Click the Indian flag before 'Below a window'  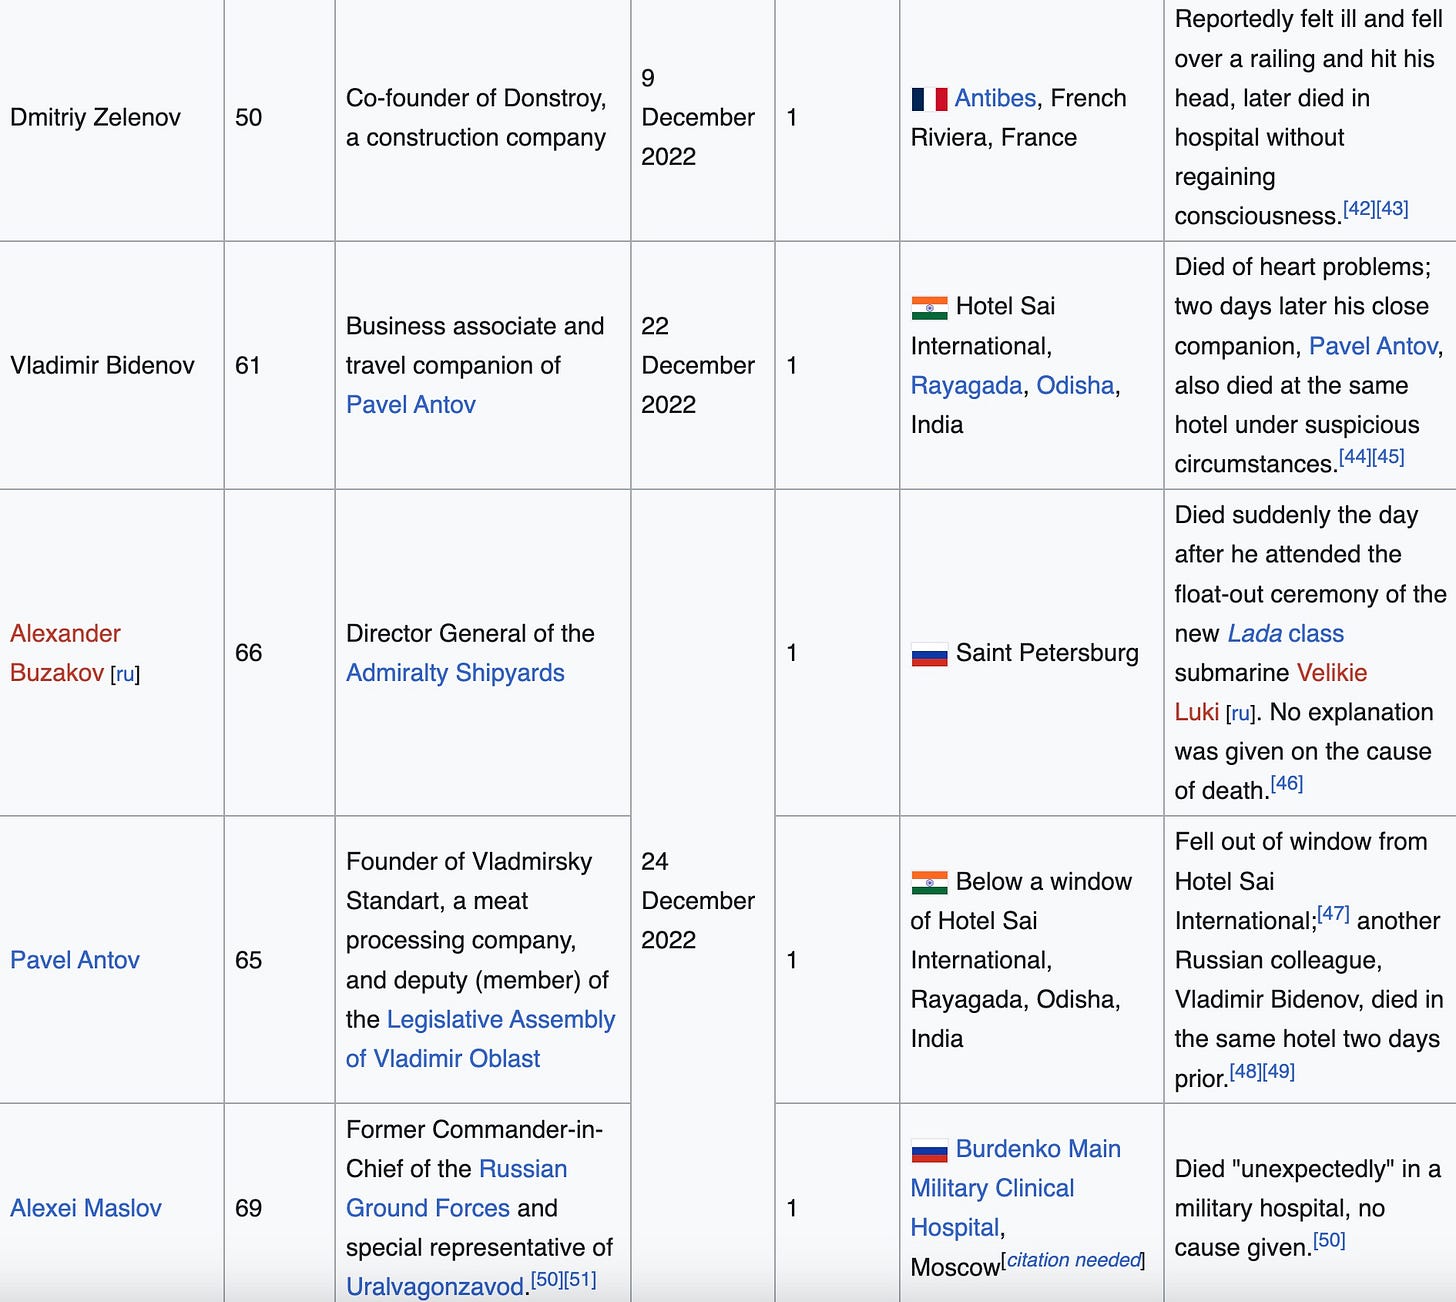tap(929, 883)
